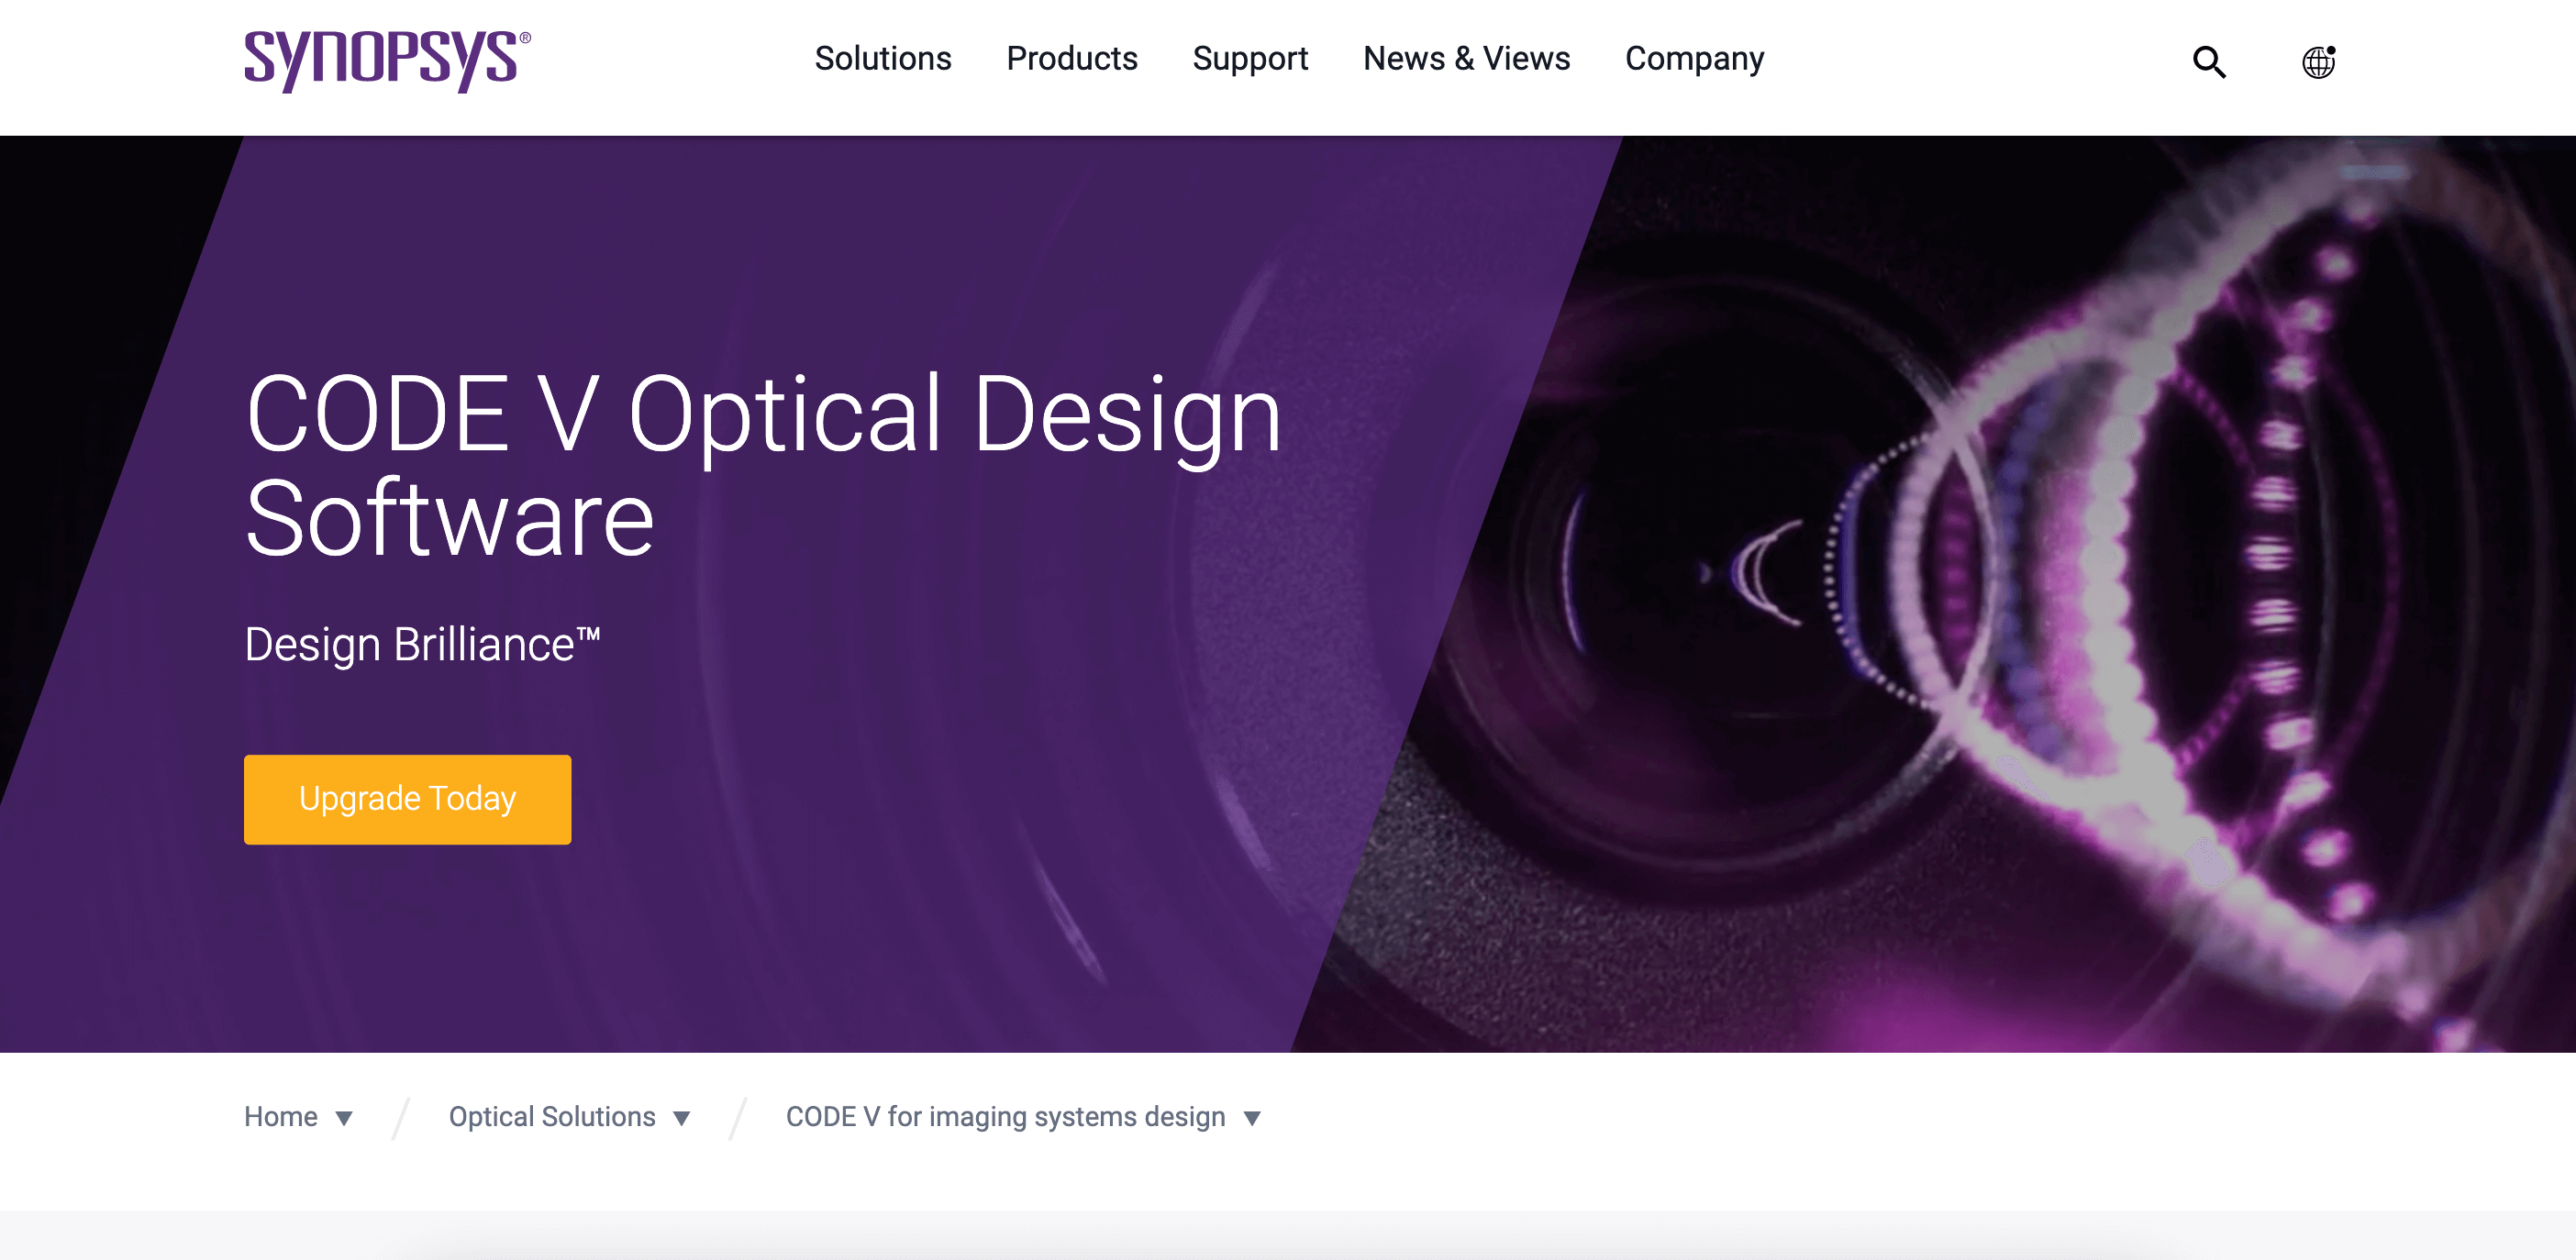Open Optical Solutions breadcrumb link
The height and width of the screenshot is (1260, 2576).
[x=552, y=1117]
